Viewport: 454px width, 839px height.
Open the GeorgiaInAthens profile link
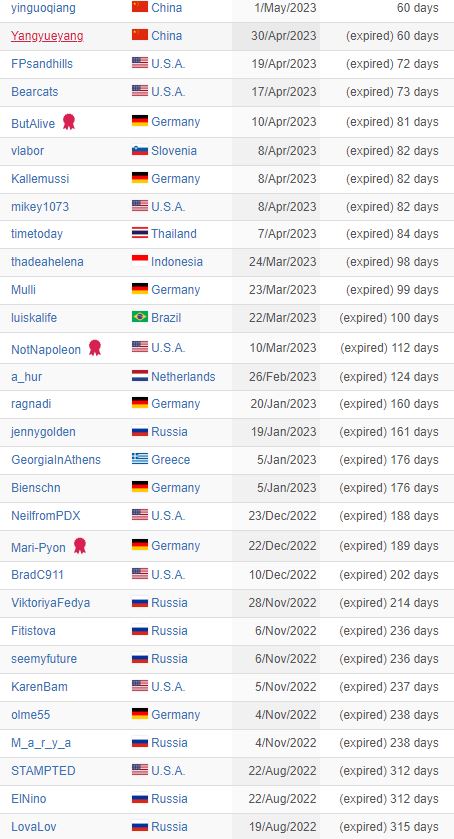tap(56, 460)
